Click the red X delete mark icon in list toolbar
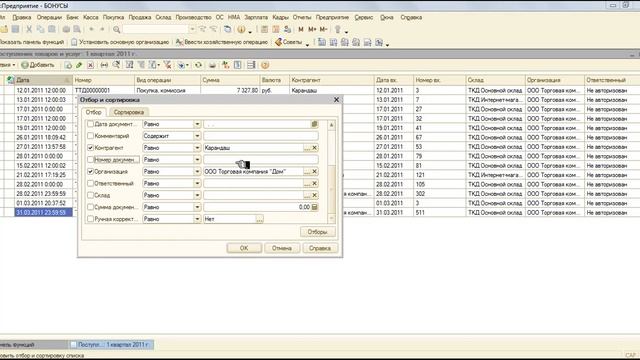 [x=91, y=65]
